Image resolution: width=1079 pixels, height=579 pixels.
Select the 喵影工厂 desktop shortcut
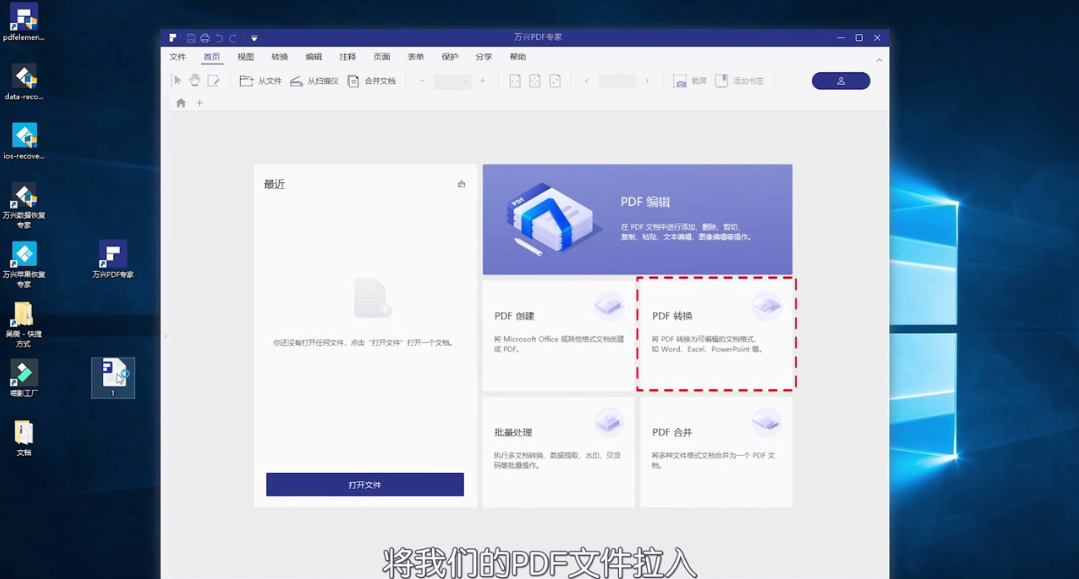pos(24,379)
